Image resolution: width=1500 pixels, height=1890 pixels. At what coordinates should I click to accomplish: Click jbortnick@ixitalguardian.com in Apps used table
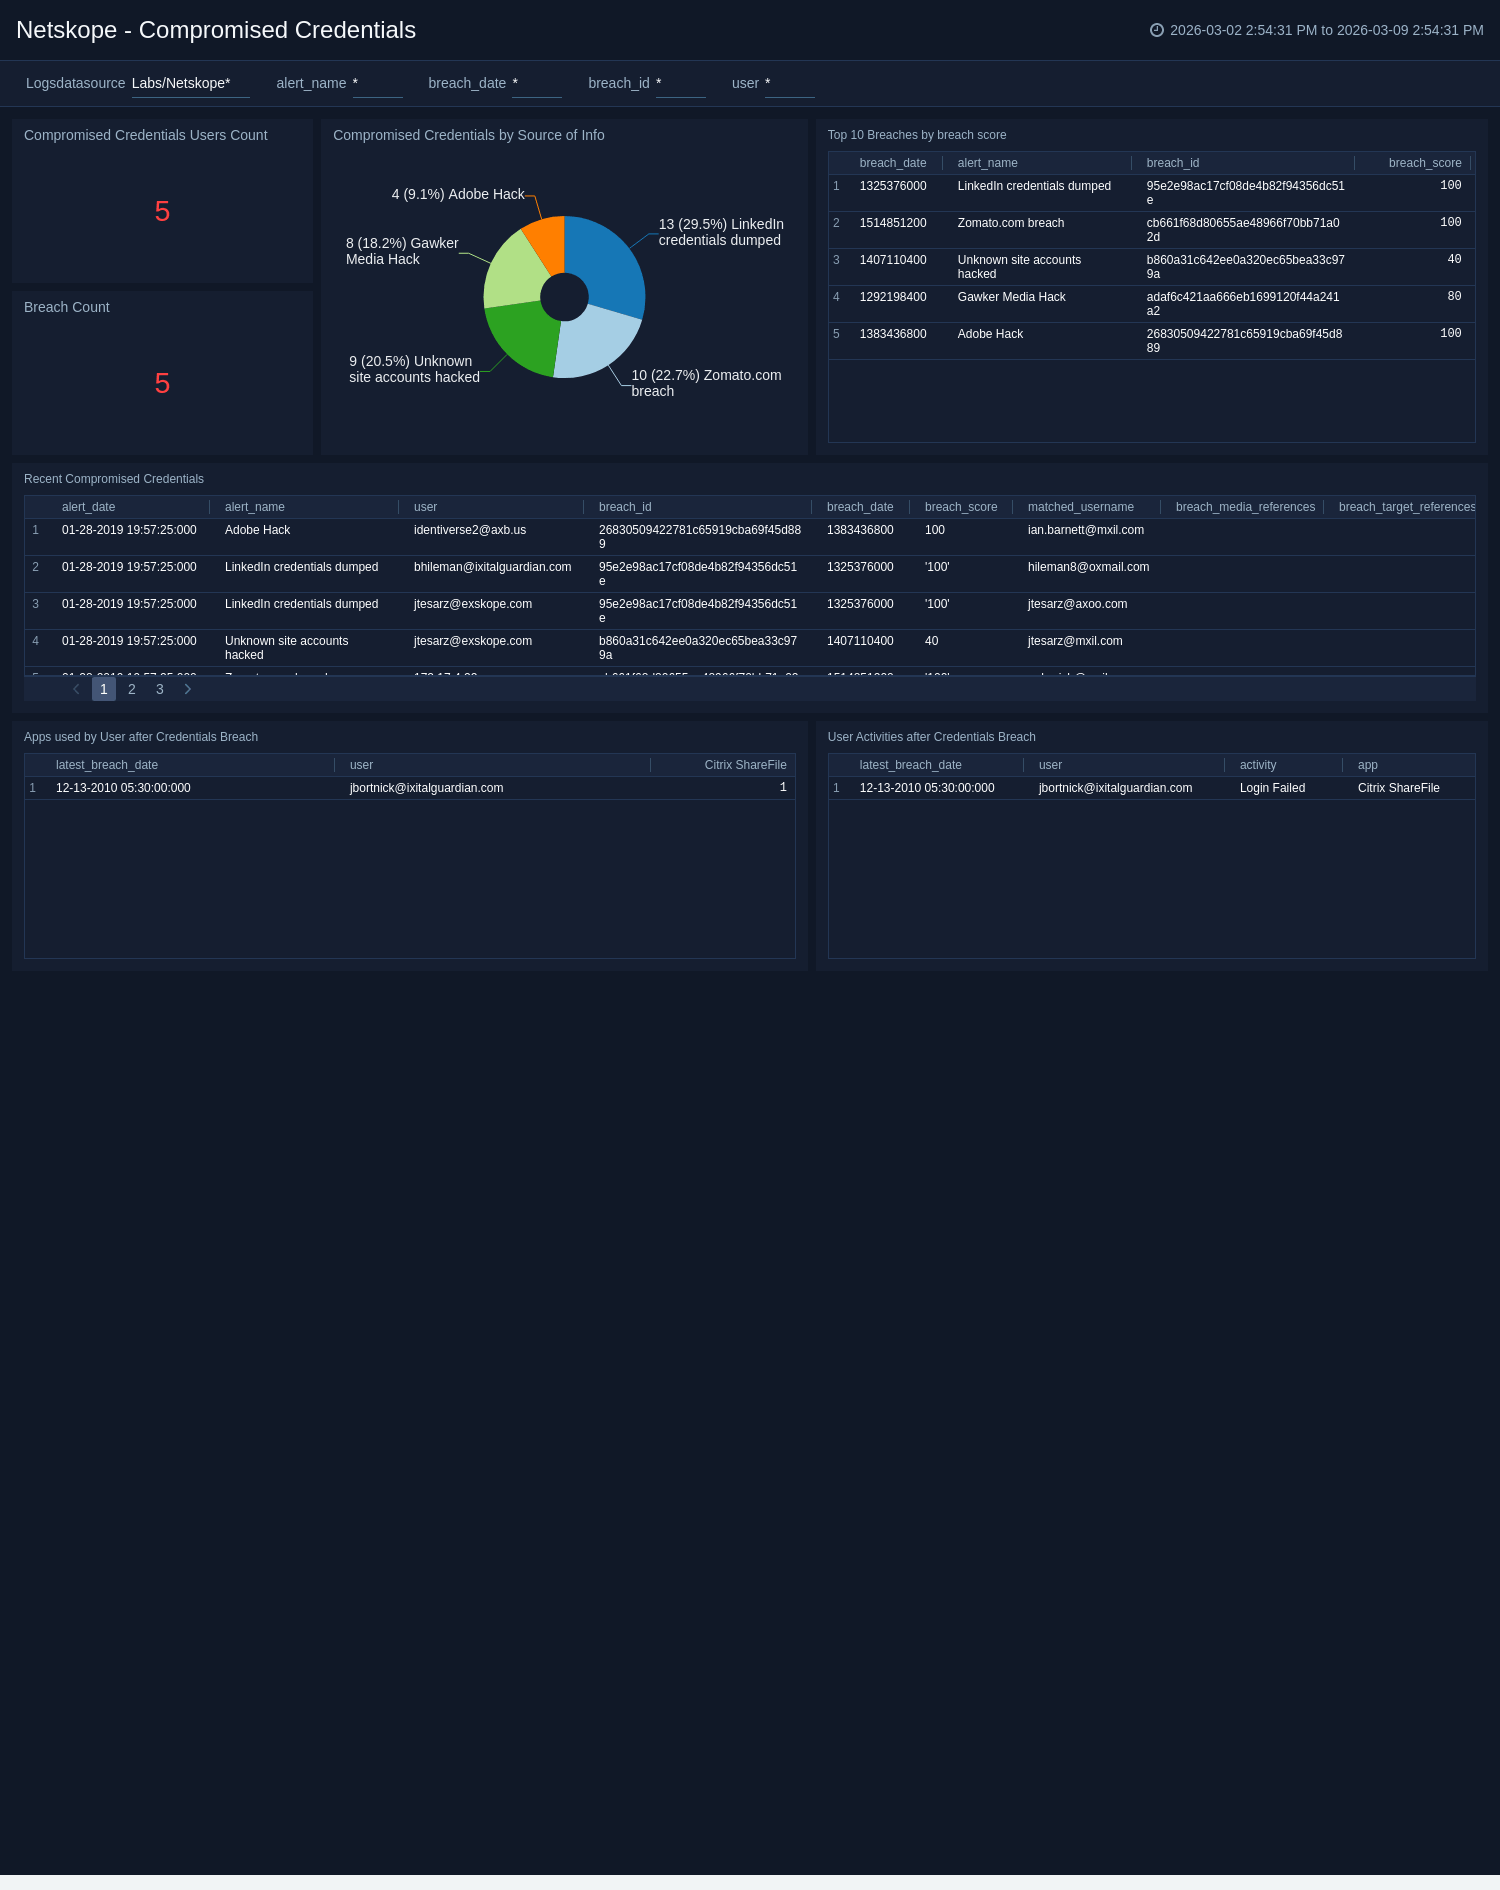point(427,788)
